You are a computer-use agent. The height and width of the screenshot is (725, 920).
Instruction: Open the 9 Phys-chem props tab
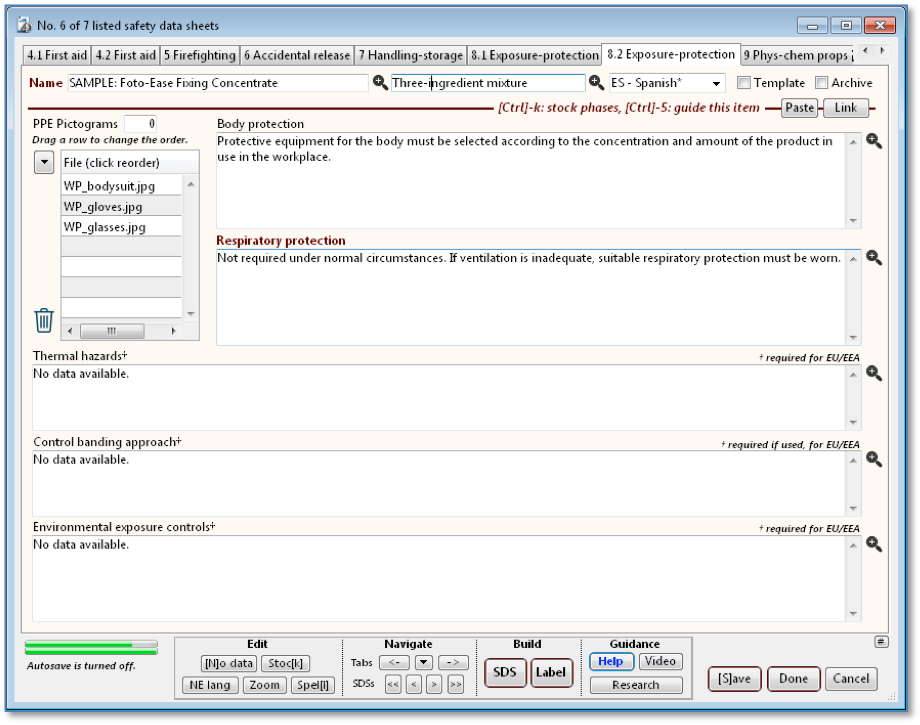coord(799,55)
